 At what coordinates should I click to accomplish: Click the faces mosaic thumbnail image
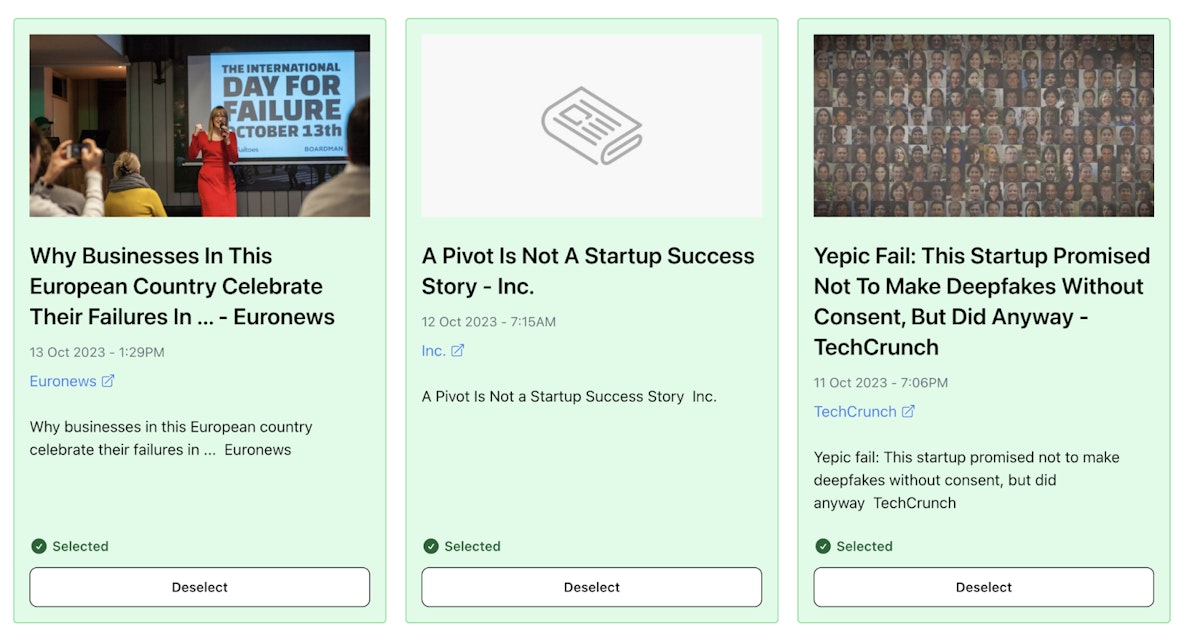click(x=984, y=125)
